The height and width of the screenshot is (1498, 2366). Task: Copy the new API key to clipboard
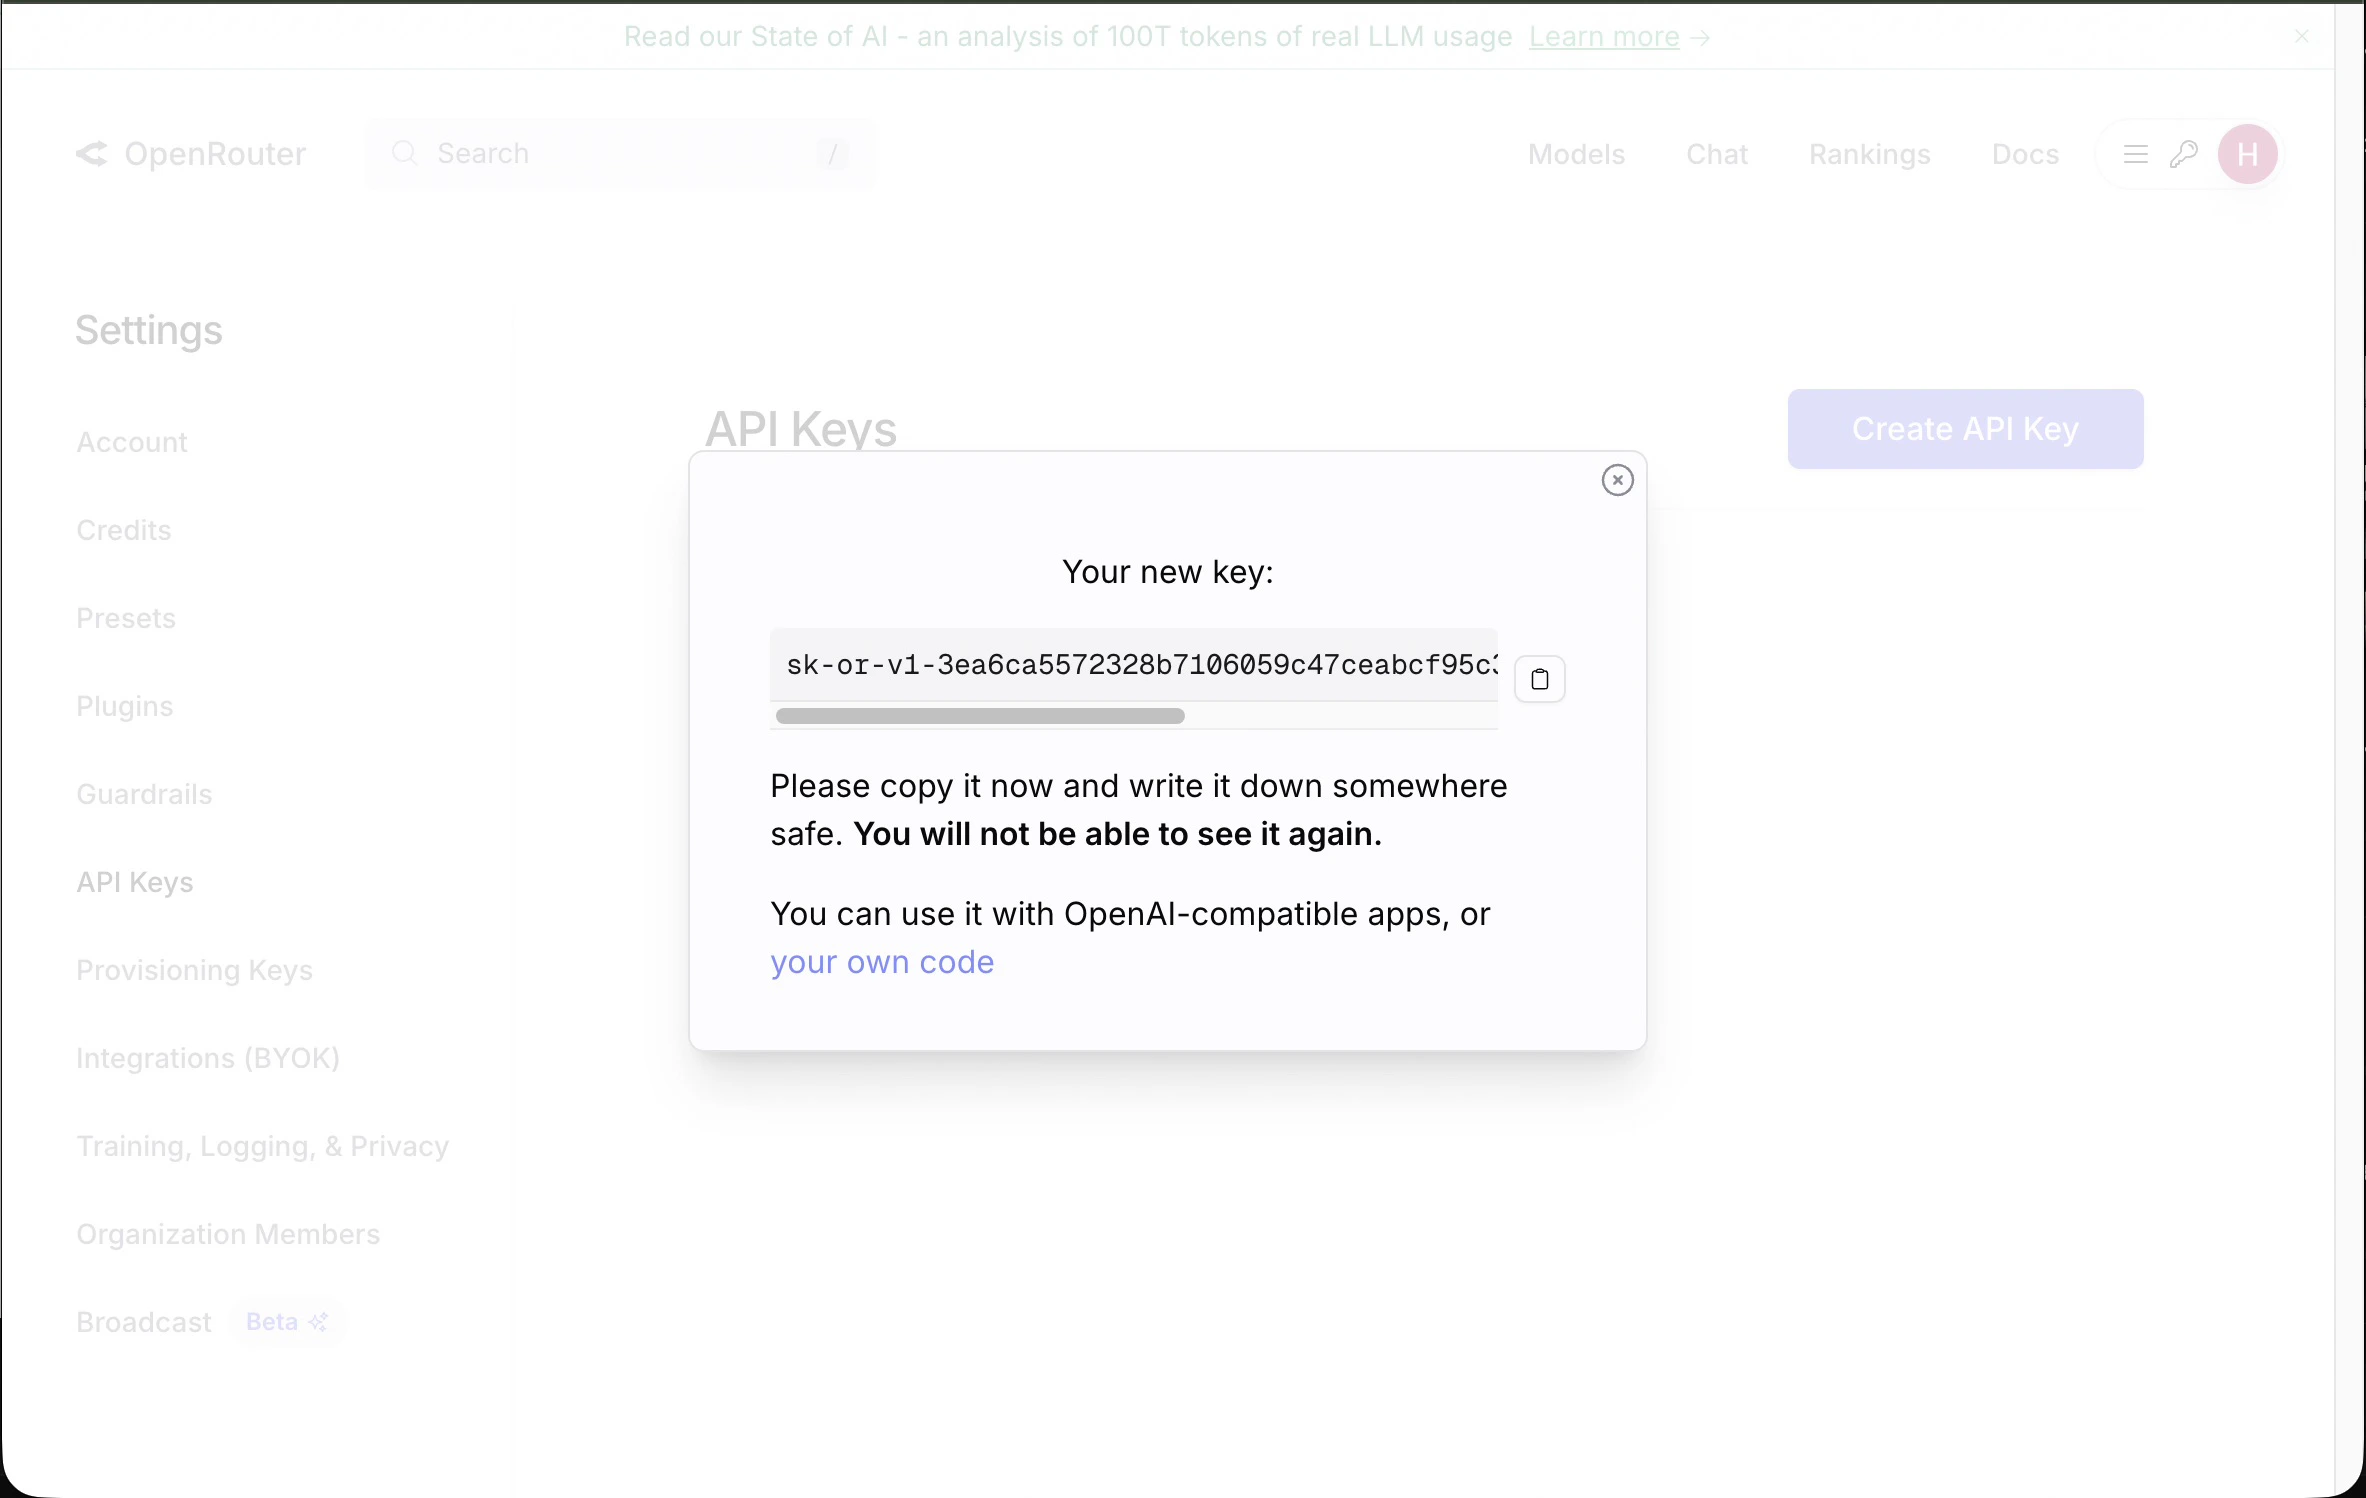[x=1539, y=679]
